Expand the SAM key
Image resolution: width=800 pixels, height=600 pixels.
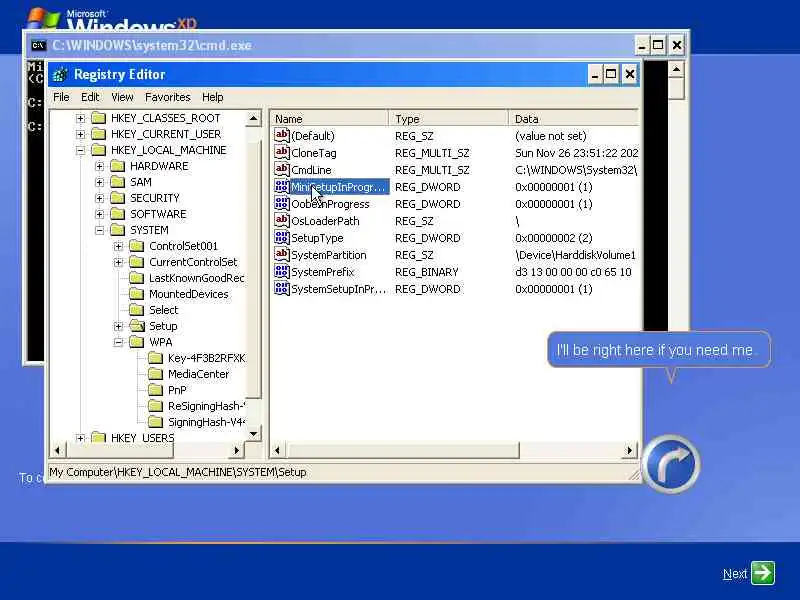(x=99, y=182)
